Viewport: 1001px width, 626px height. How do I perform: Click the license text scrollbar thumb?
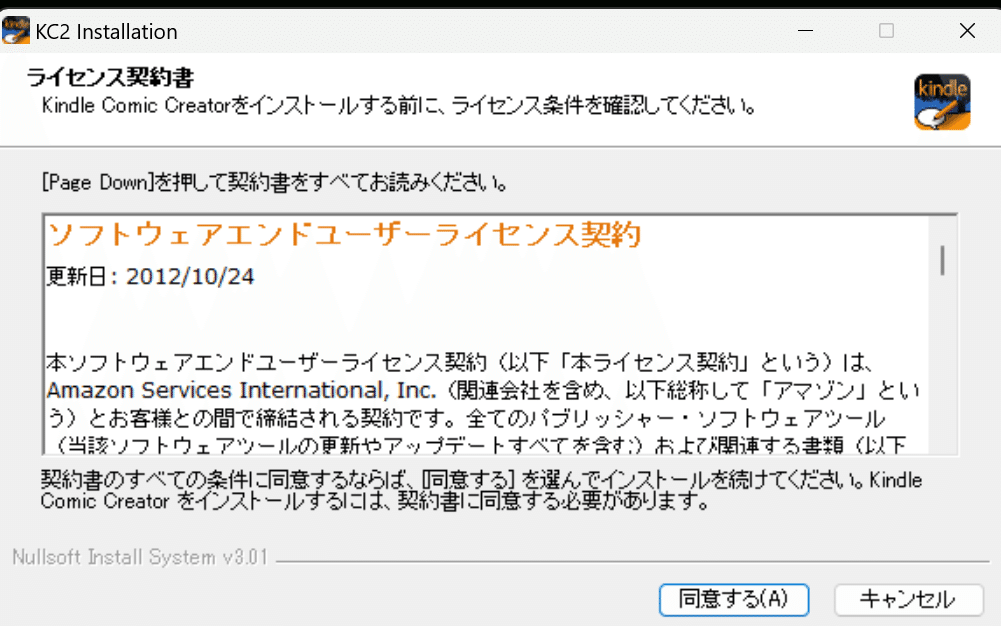pyautogui.click(x=942, y=260)
